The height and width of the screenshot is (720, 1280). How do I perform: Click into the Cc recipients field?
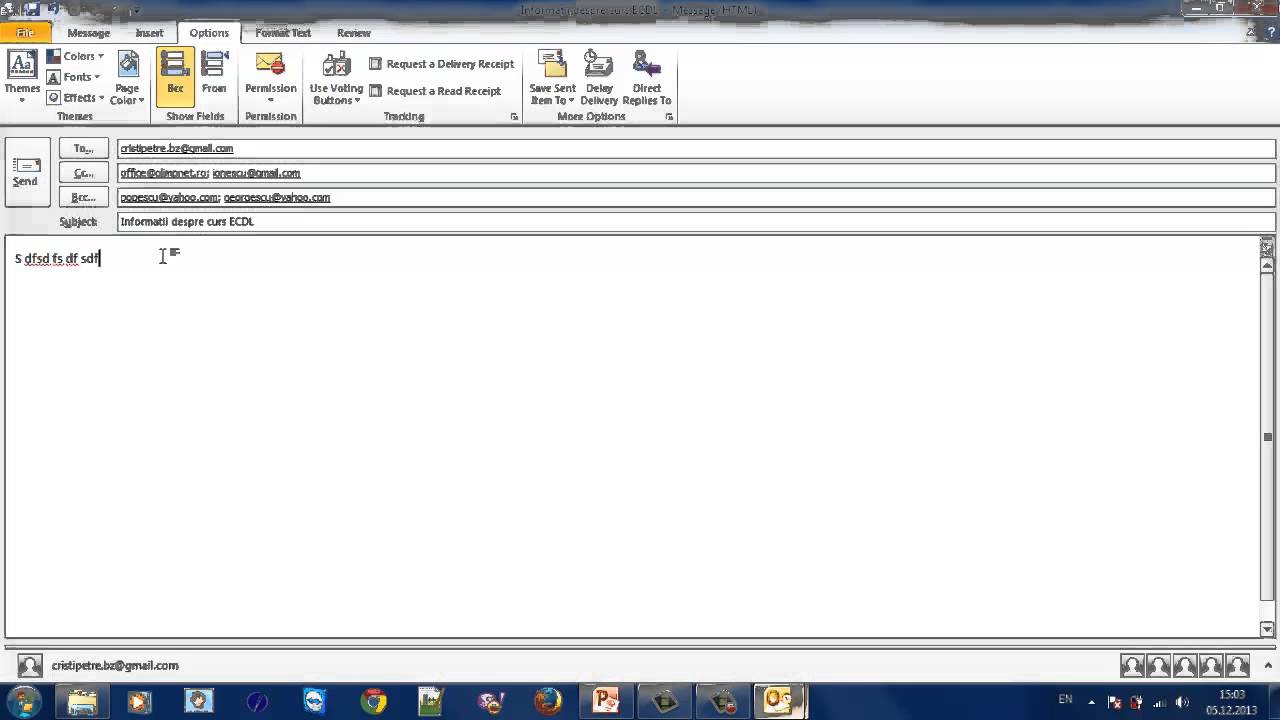coord(696,173)
